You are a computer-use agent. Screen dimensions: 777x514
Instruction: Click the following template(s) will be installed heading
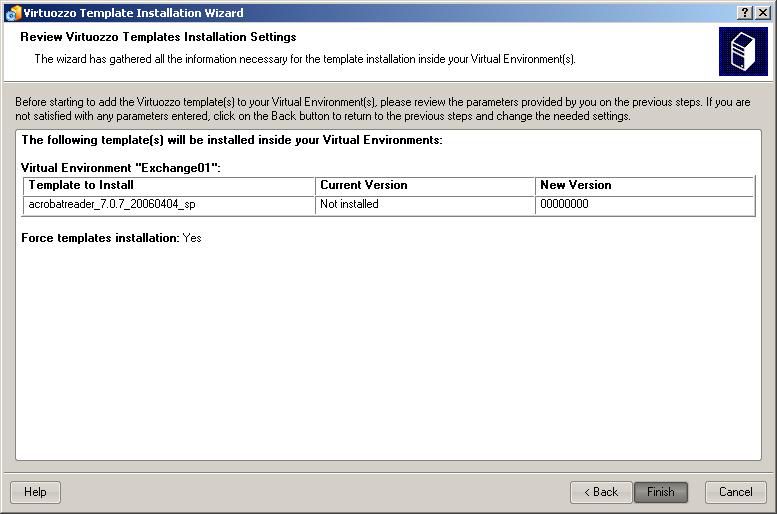point(231,140)
